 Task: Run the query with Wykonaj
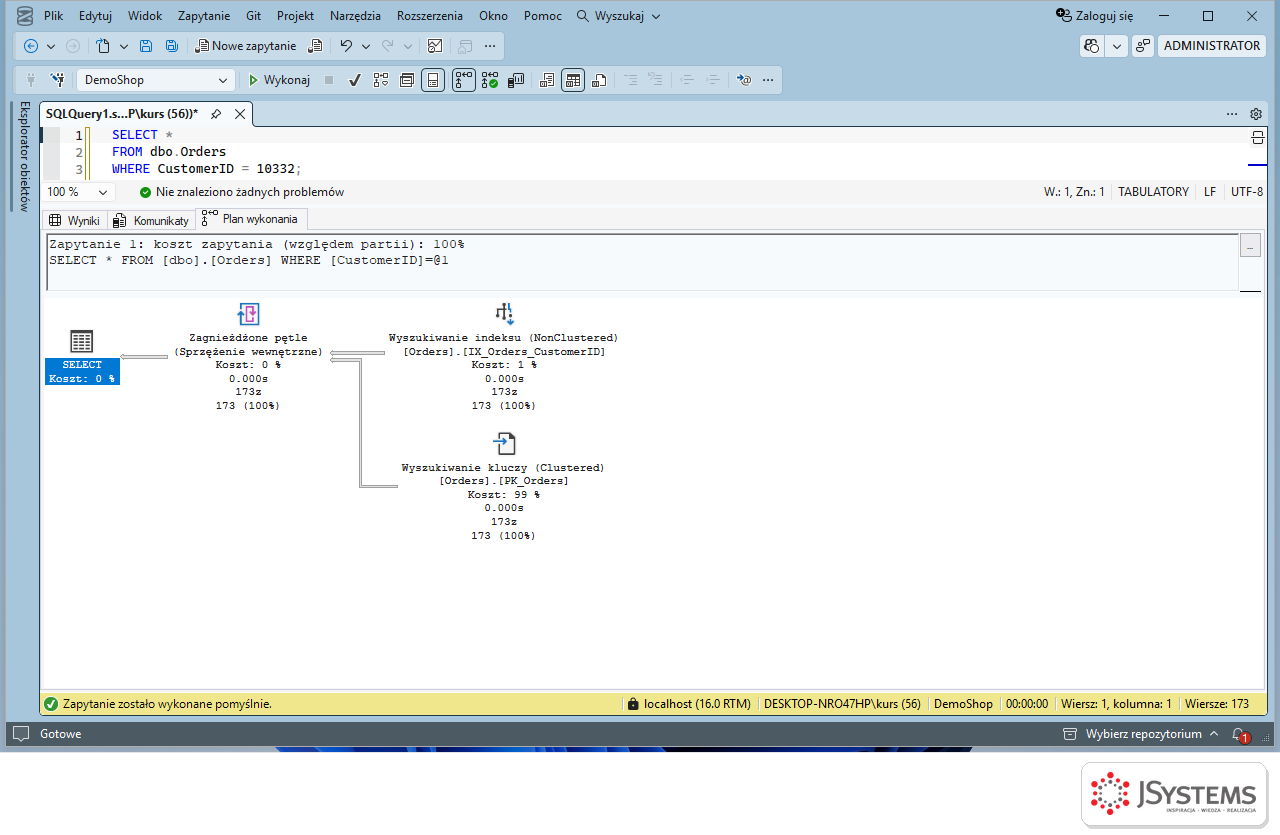coord(279,80)
